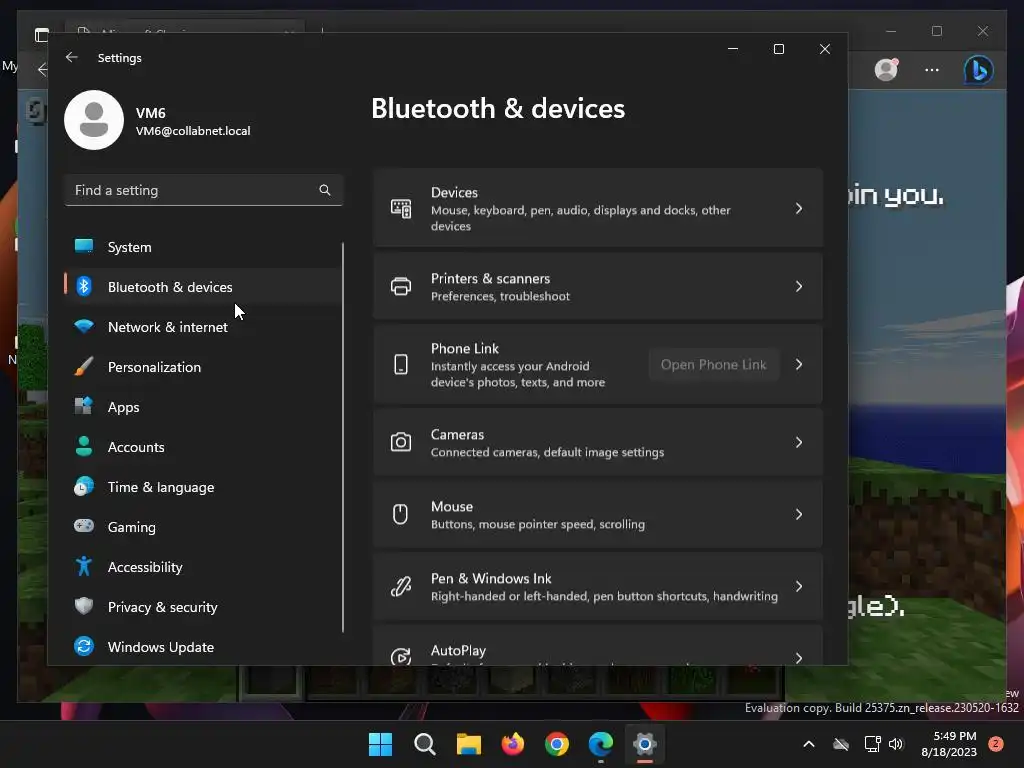Screen dimensions: 1024x768
Task: Open the 5:49 PM clock and date
Action: tap(949, 744)
